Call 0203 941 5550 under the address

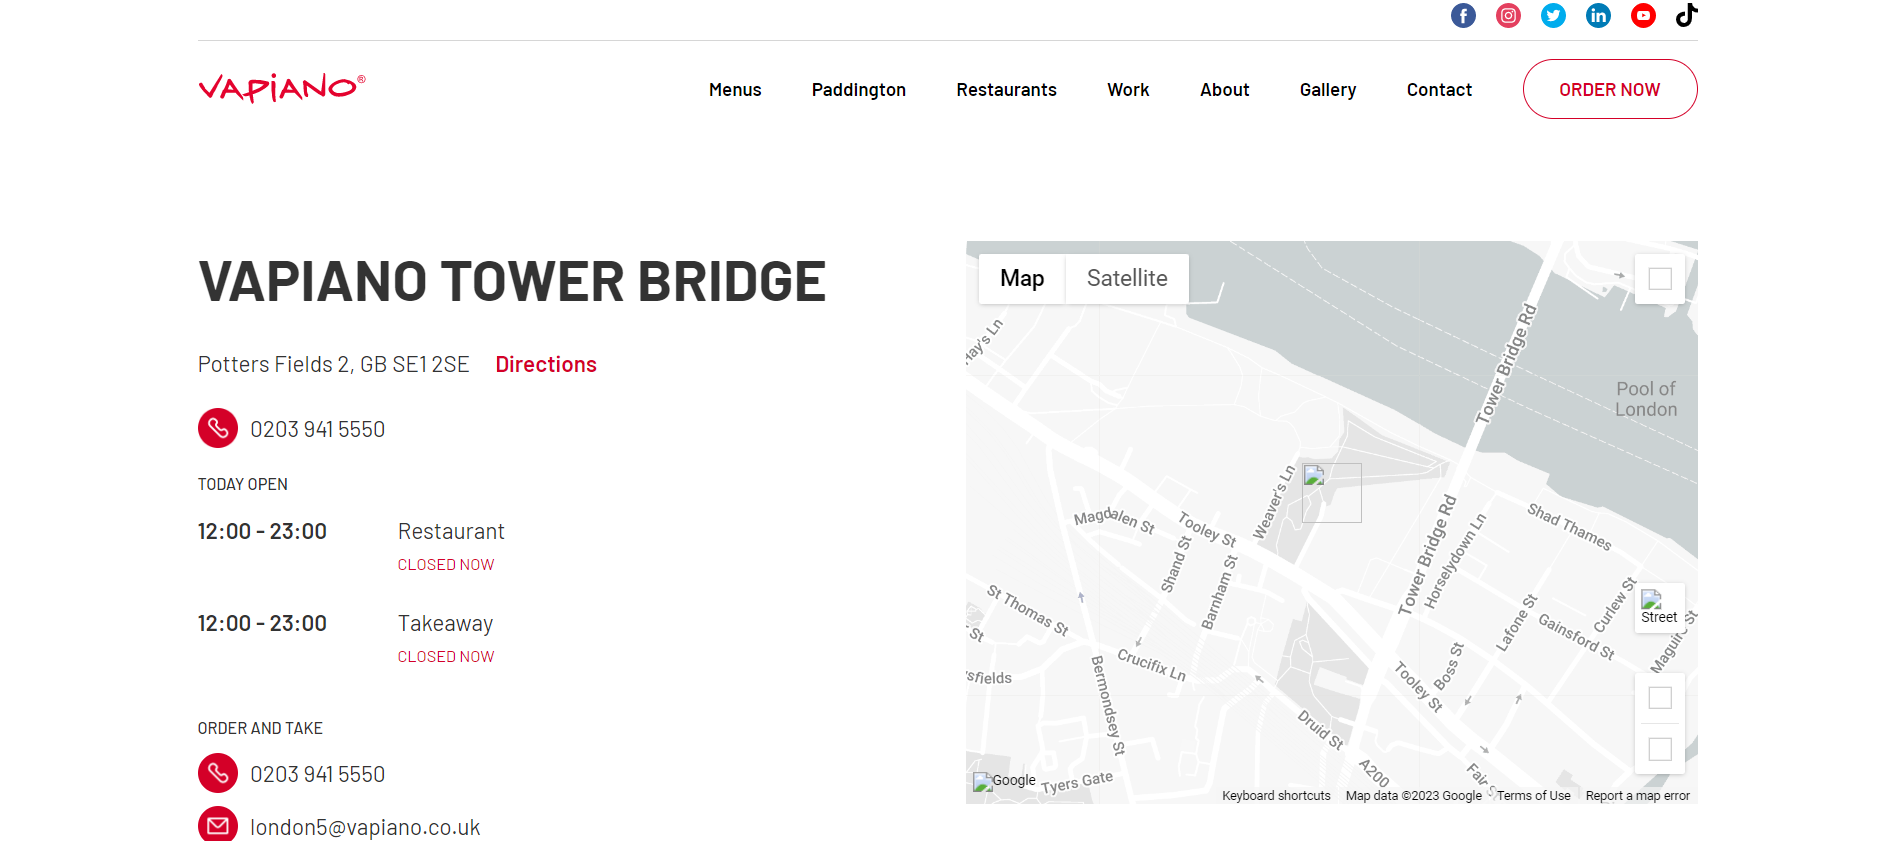click(x=317, y=429)
